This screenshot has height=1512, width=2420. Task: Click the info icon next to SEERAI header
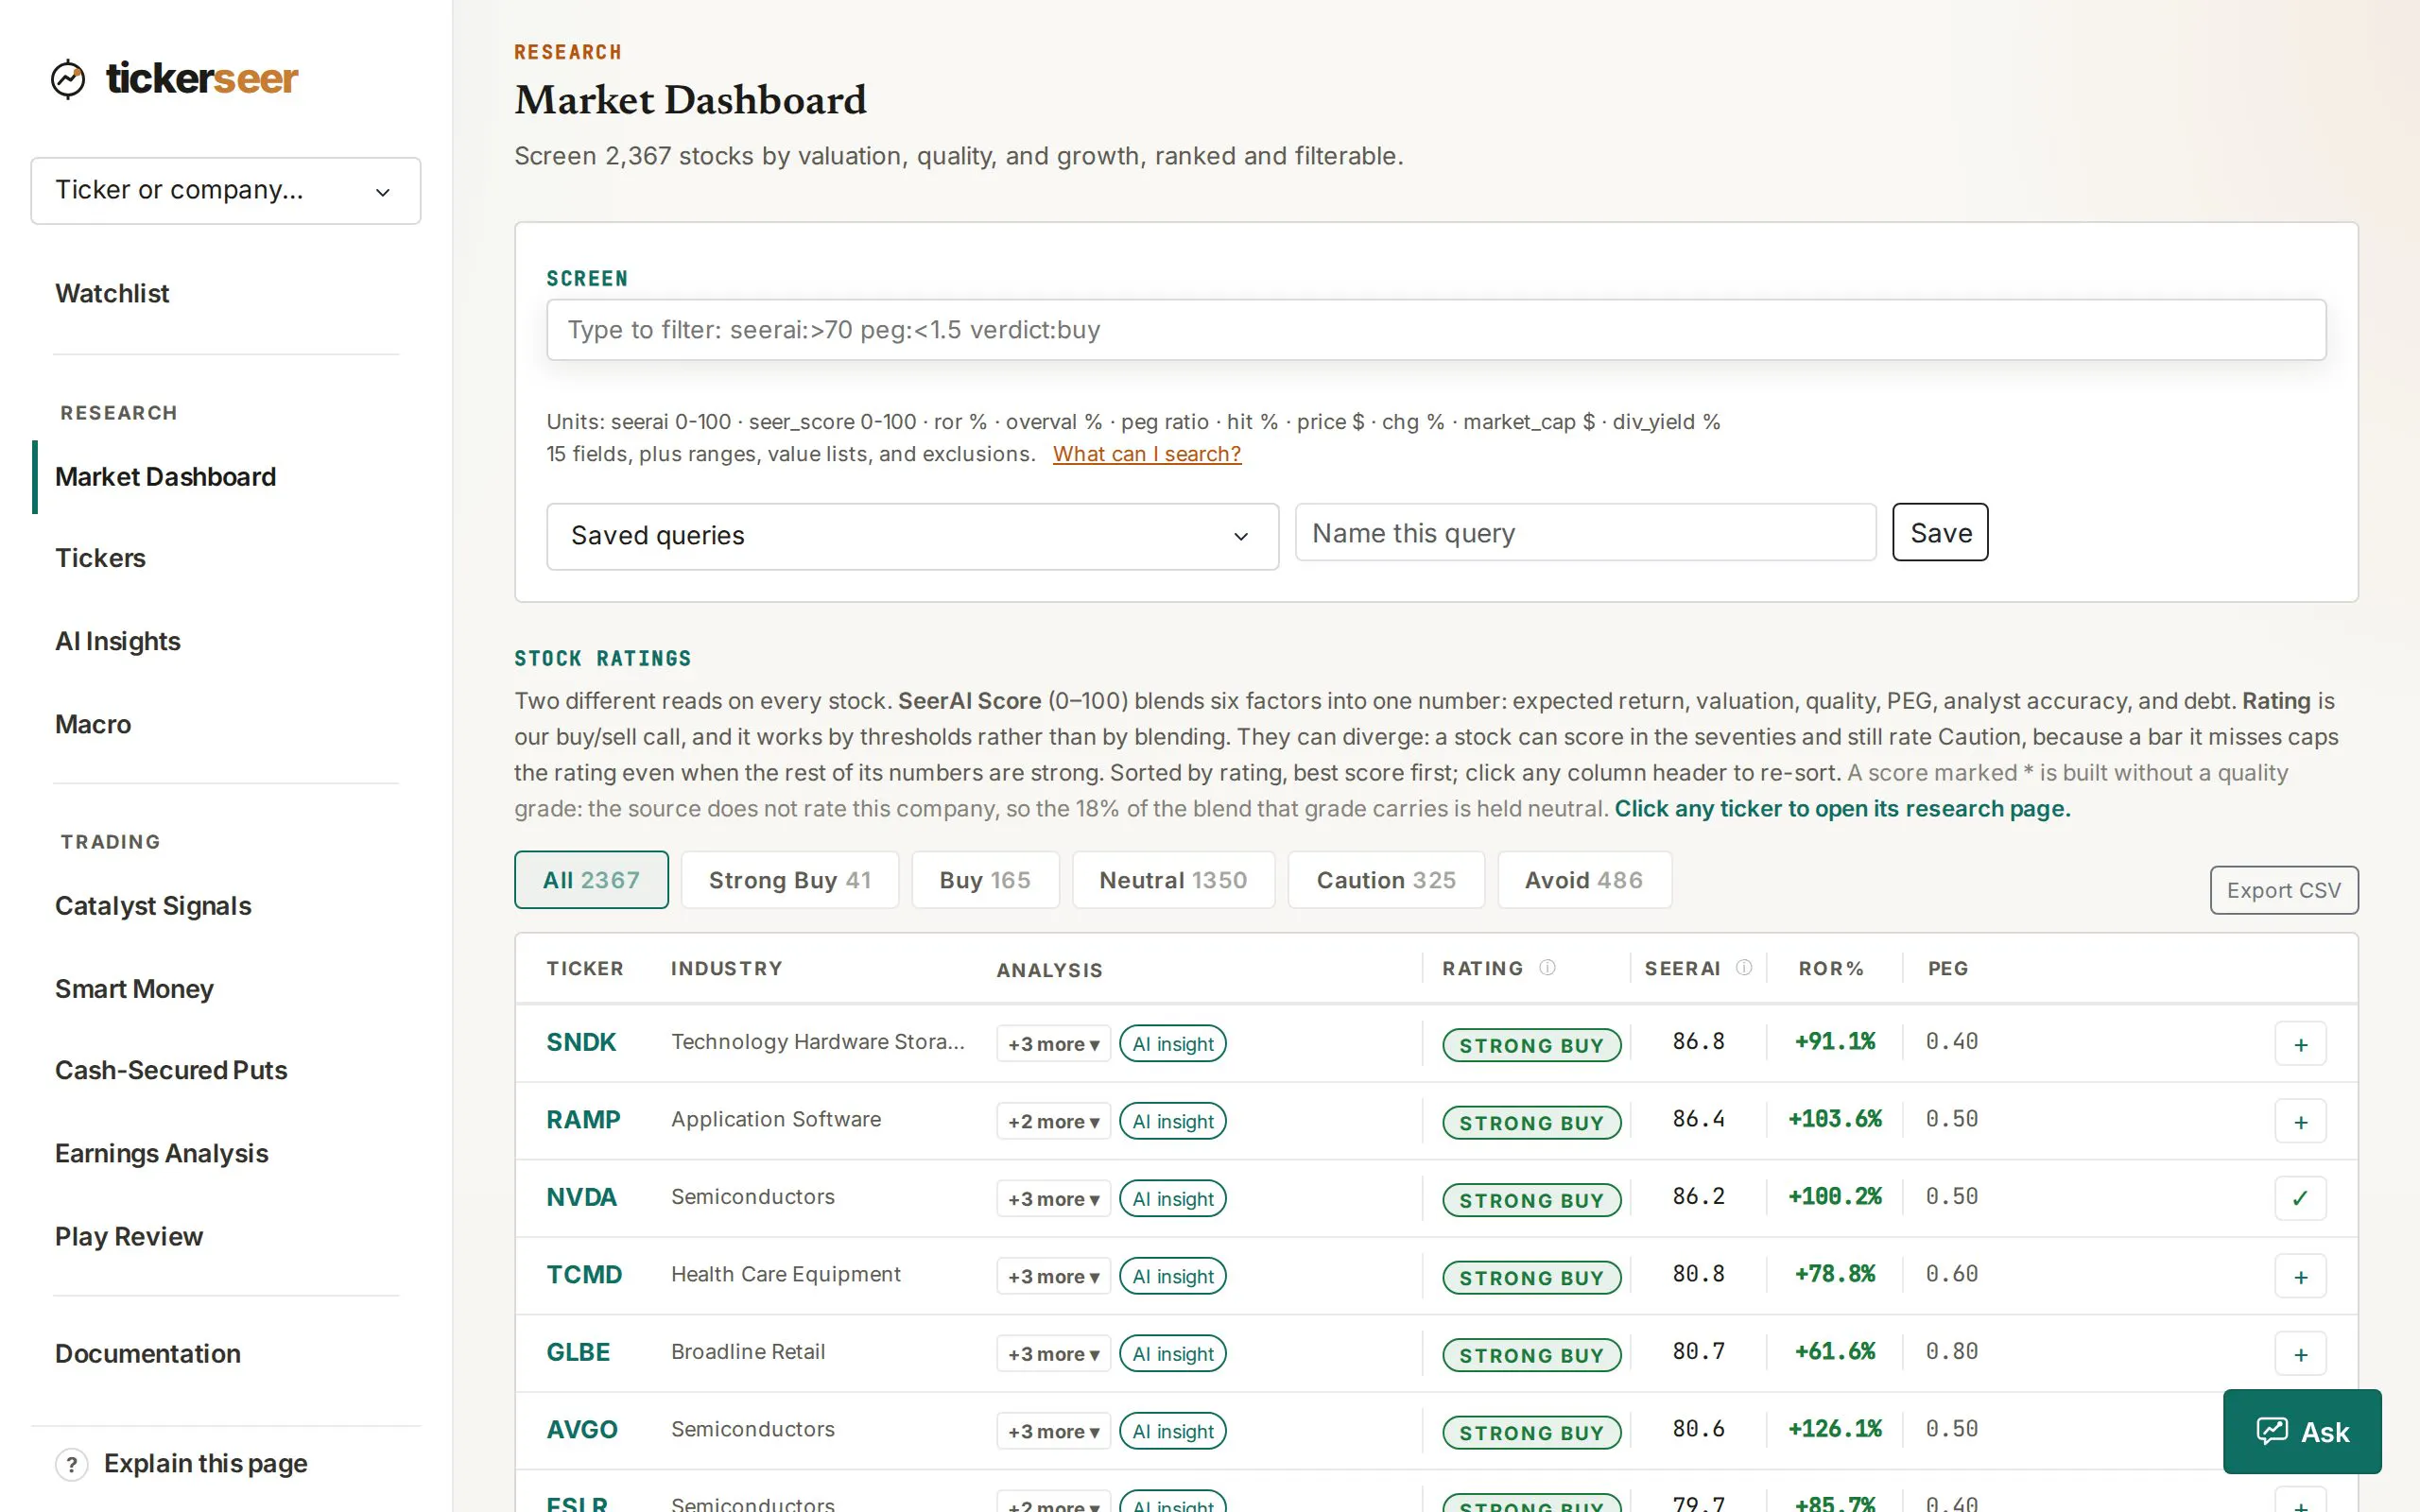[x=1744, y=967]
